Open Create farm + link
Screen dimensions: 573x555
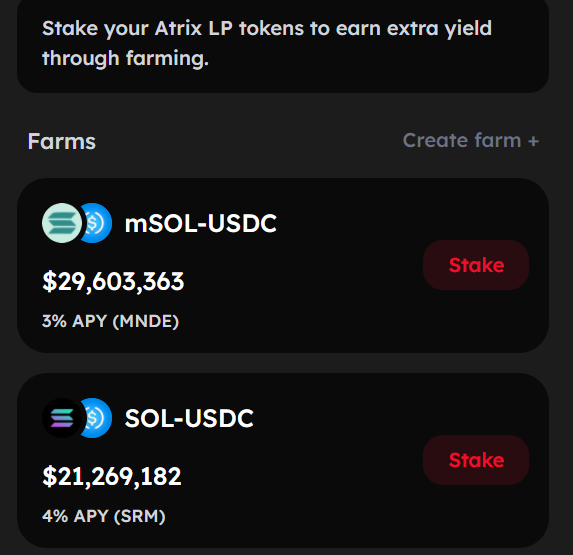471,141
